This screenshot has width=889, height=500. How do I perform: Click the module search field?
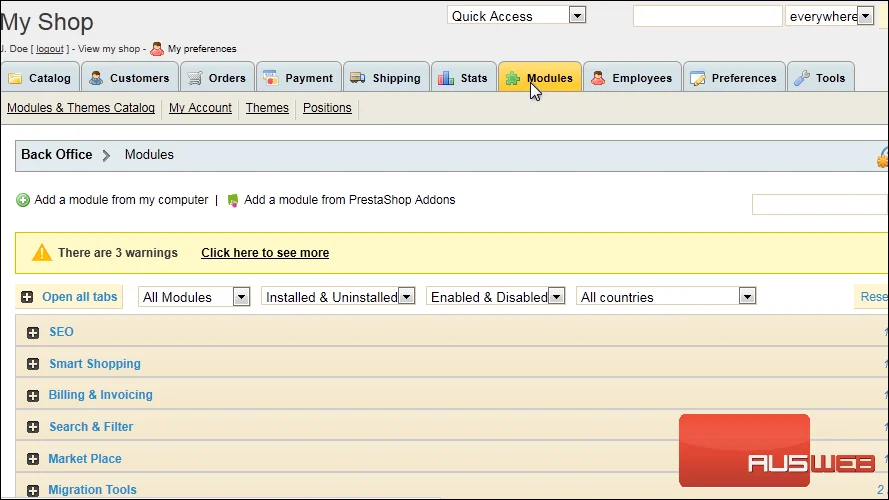pos(820,204)
